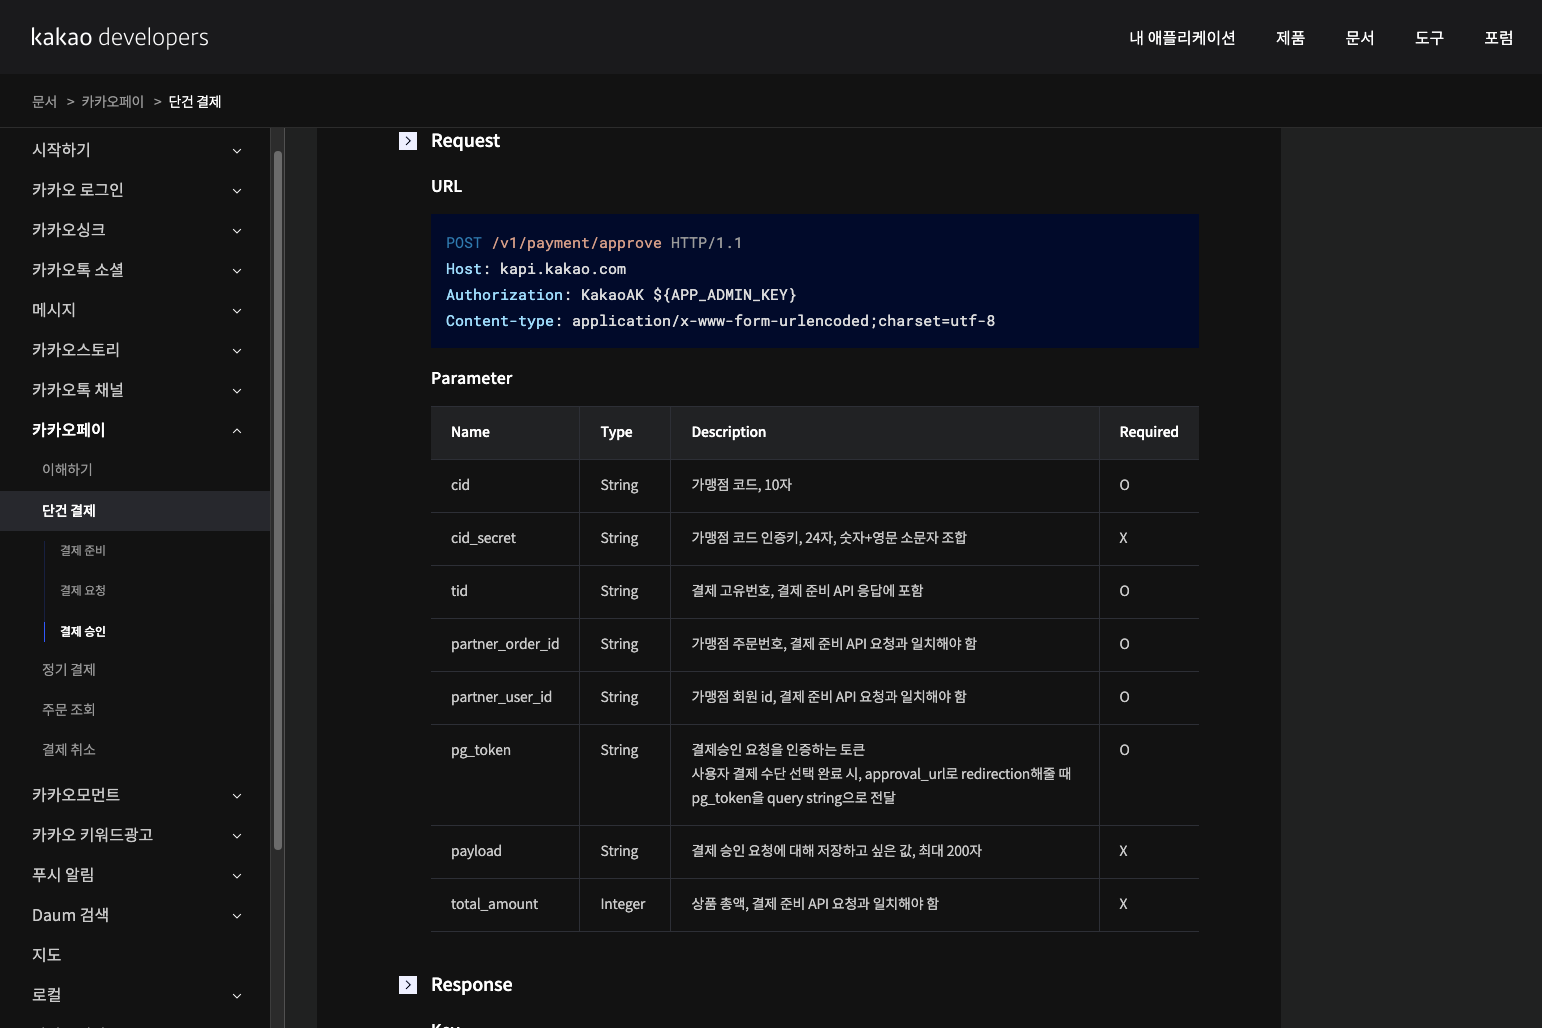Expand the 메시지 chevron
Image resolution: width=1542 pixels, height=1028 pixels.
(x=237, y=311)
